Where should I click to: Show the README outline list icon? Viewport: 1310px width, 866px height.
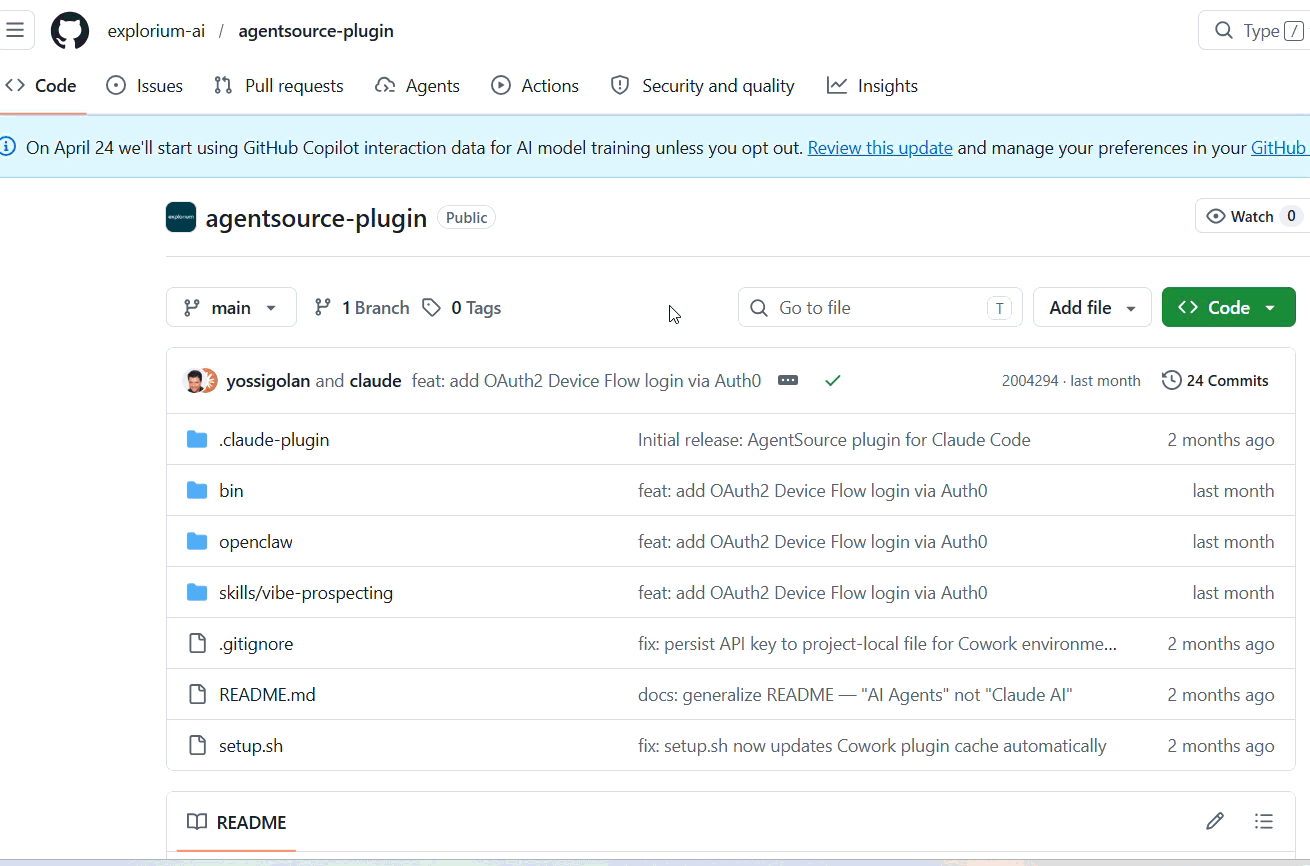pos(1264,822)
